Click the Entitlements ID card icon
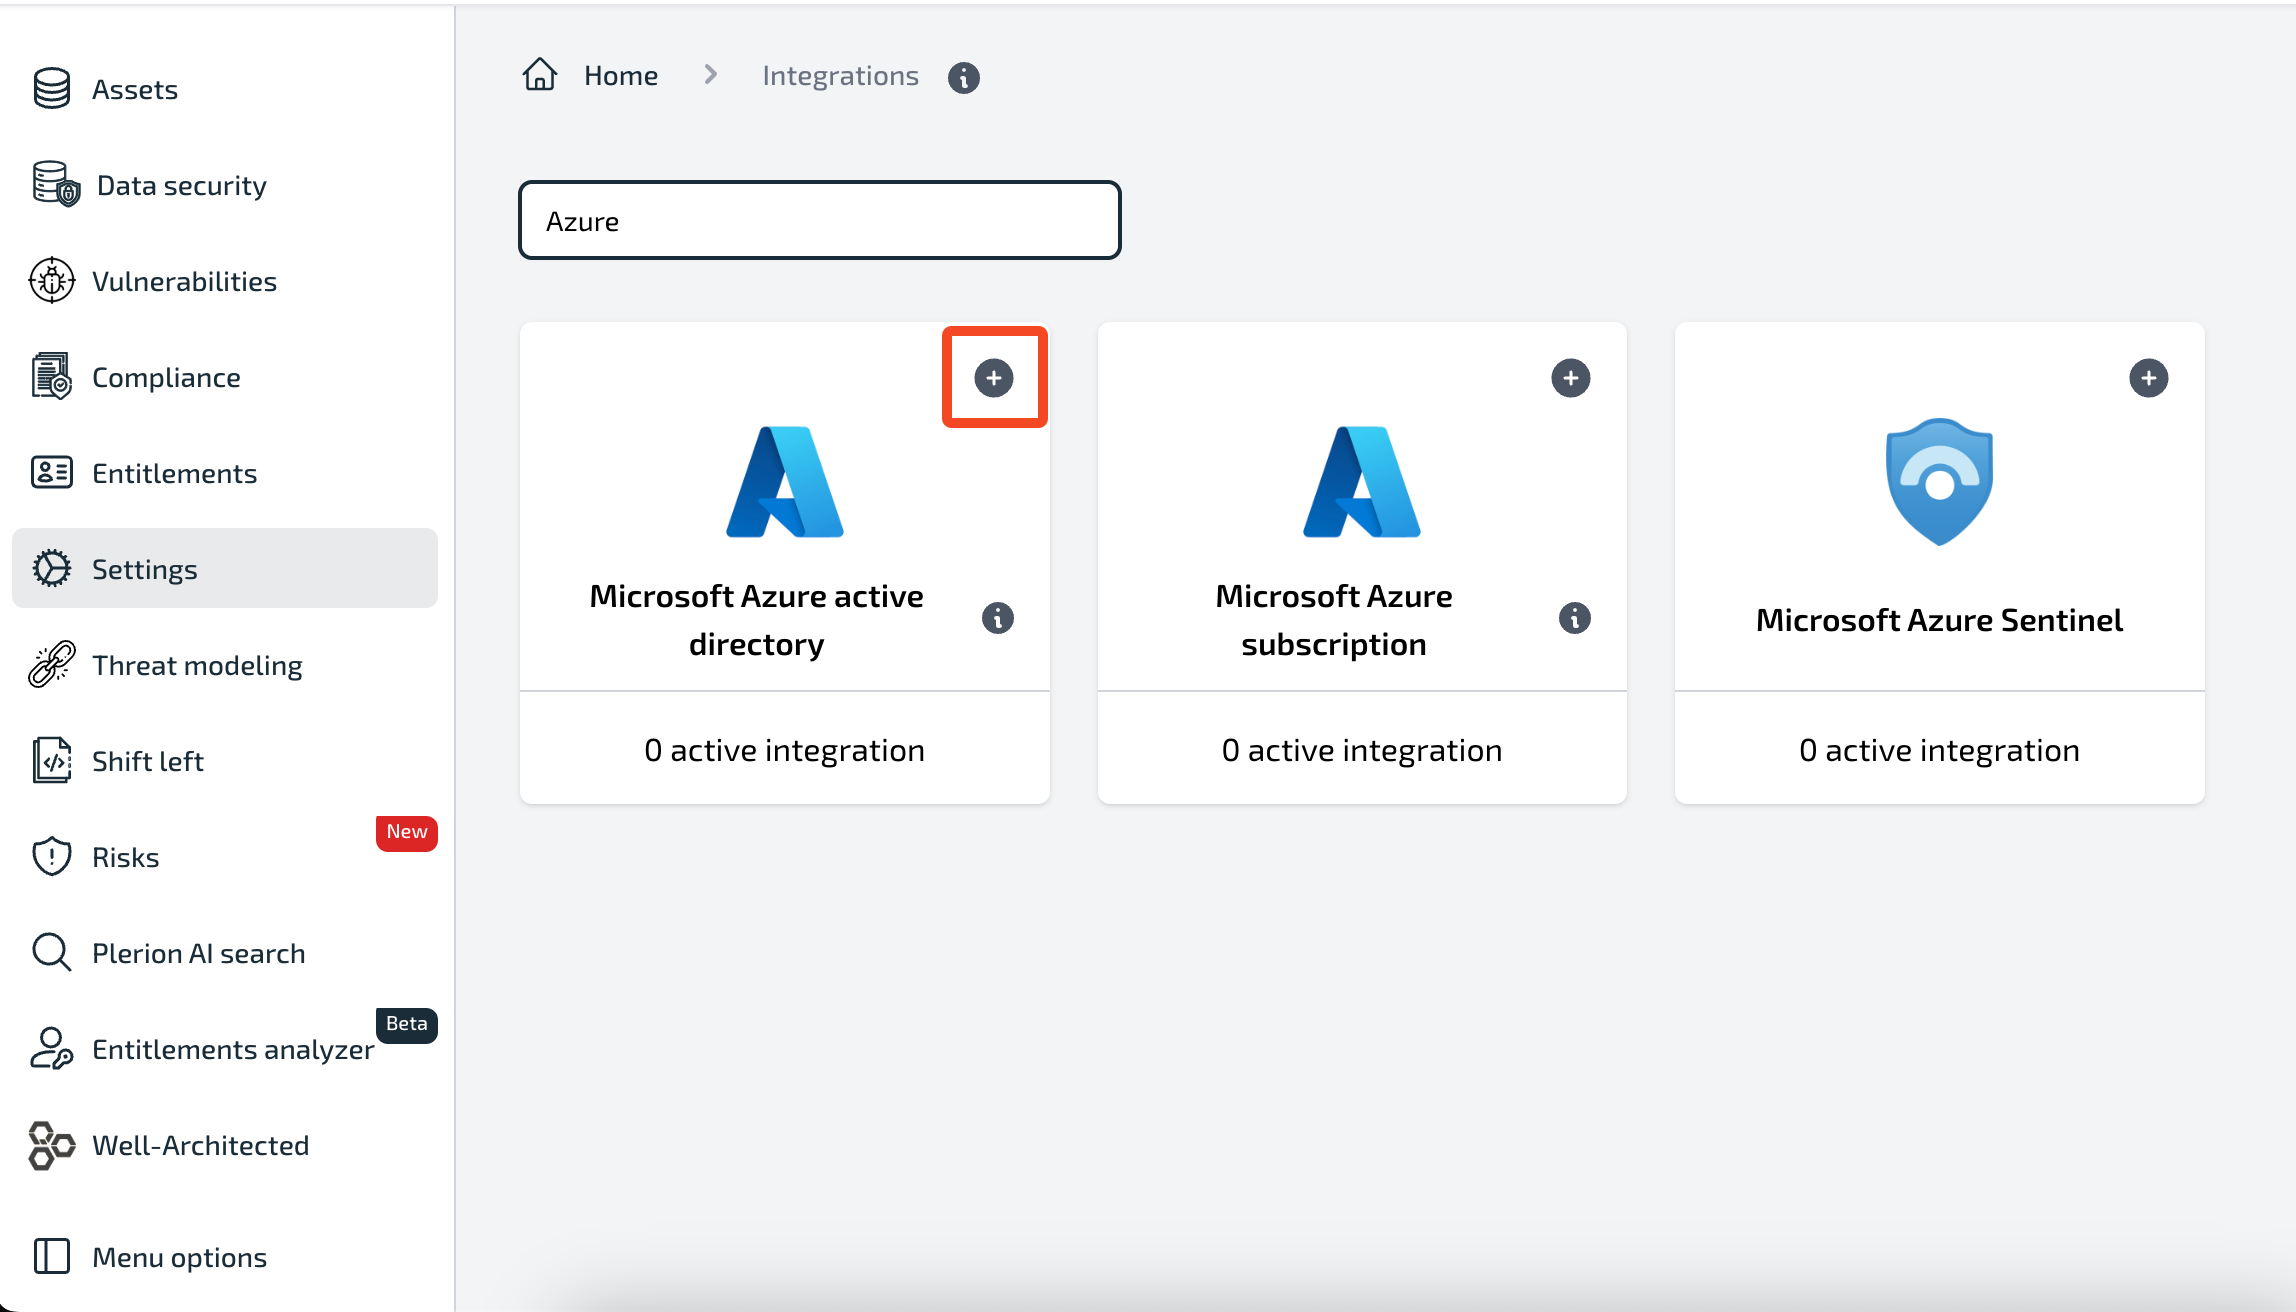This screenshot has width=2296, height=1312. pos(52,473)
